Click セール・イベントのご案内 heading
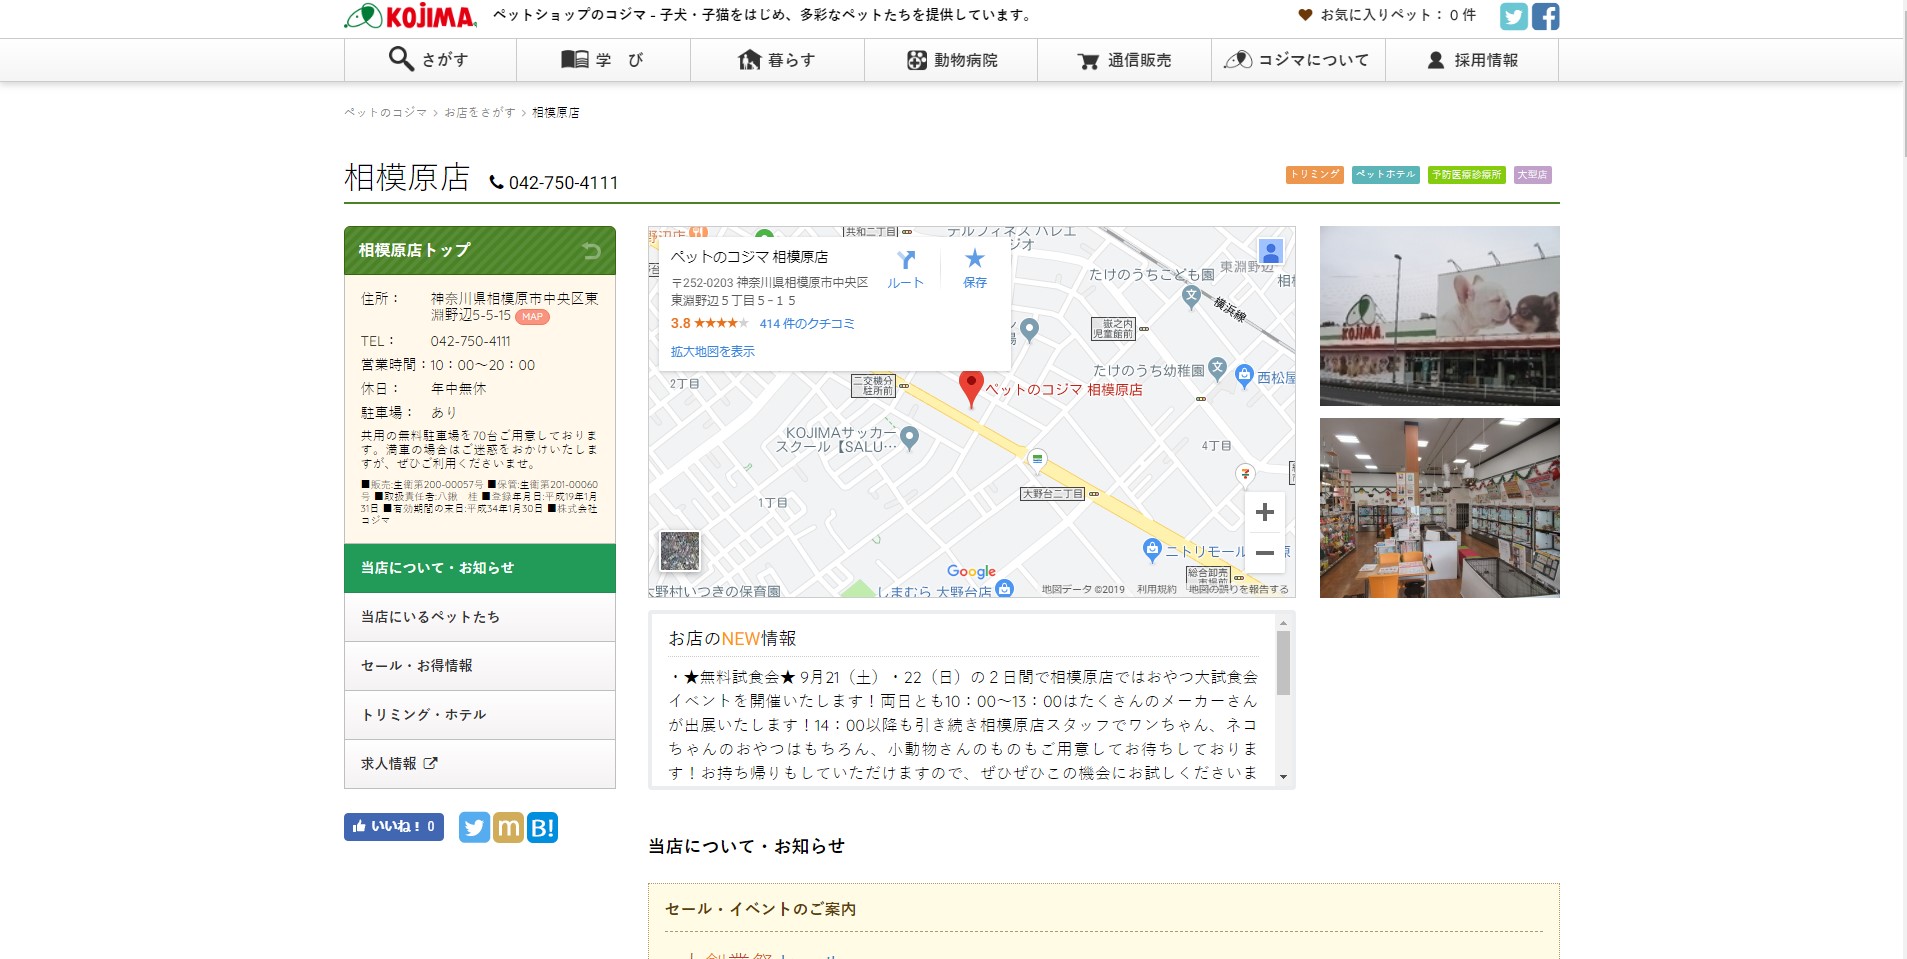This screenshot has width=1907, height=959. pos(761,909)
